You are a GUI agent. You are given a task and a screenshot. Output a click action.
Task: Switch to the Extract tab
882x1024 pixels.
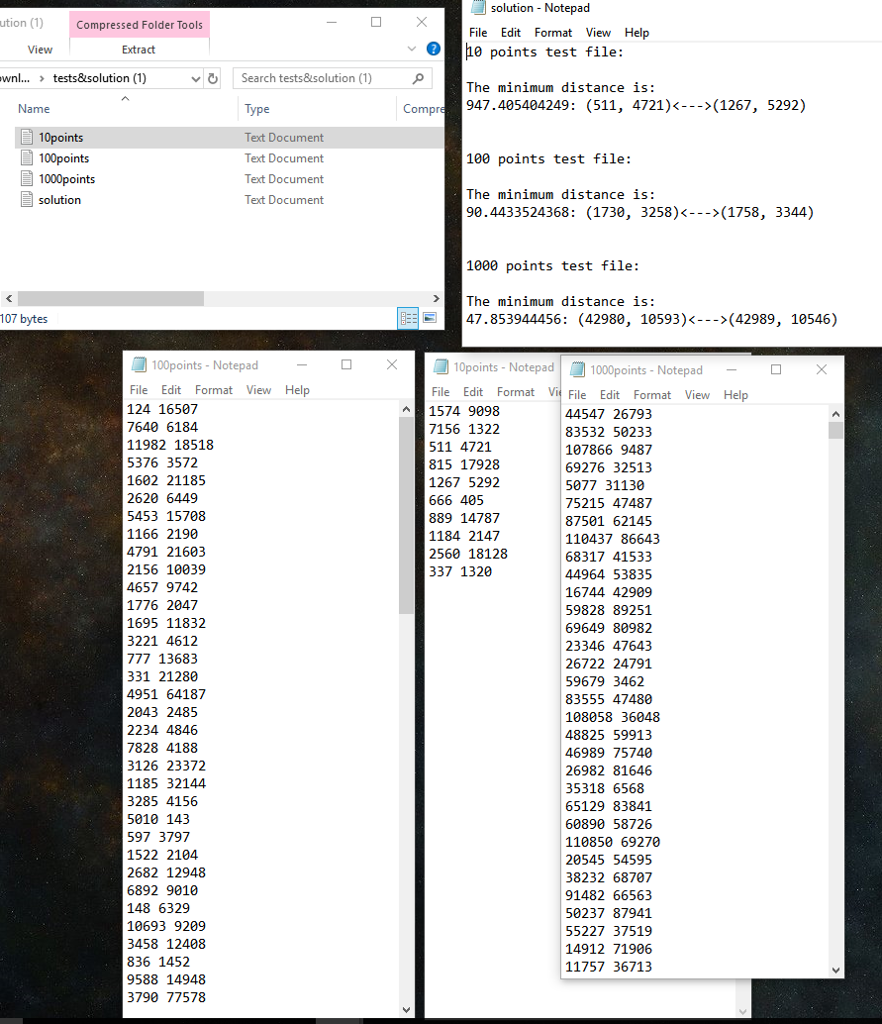pyautogui.click(x=138, y=49)
